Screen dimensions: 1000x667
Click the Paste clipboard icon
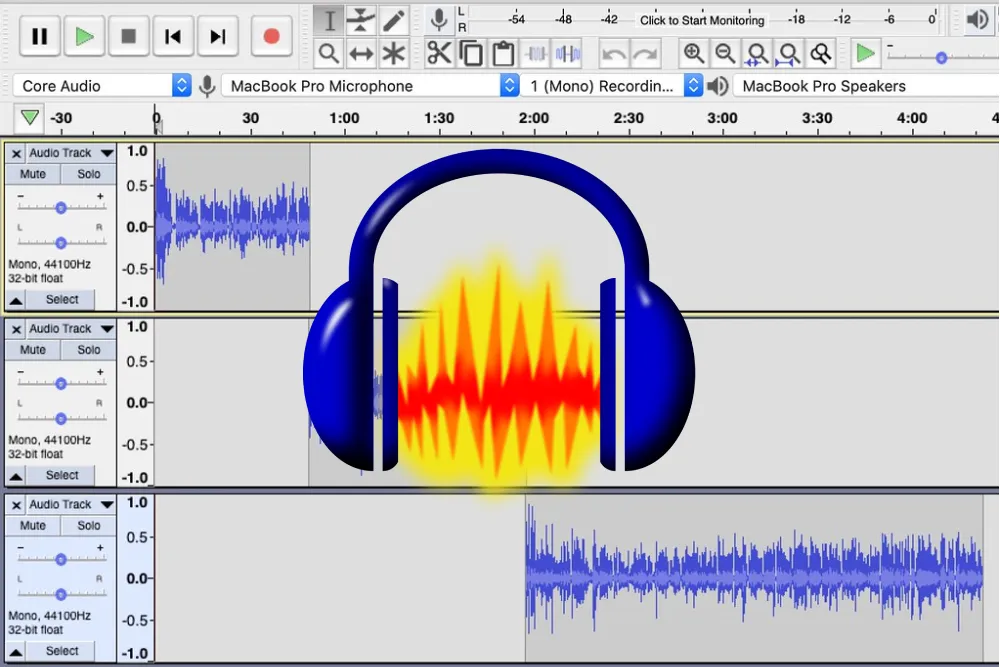(x=503, y=53)
